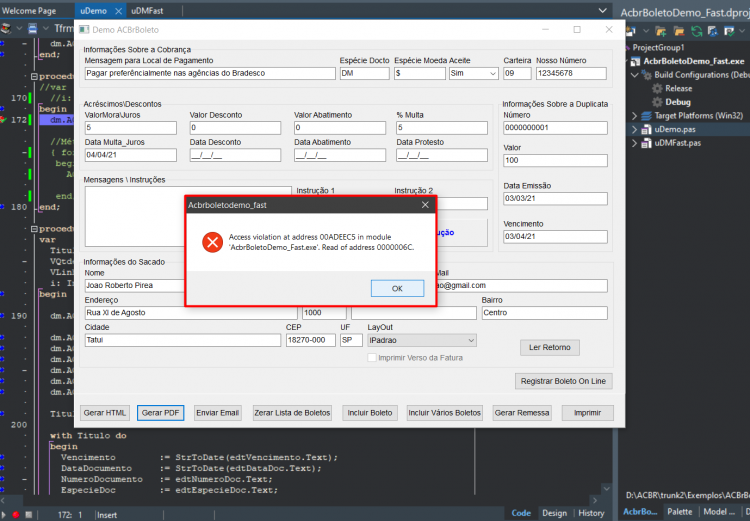Click the add-to-project folder icon with plus
This screenshot has width=750, height=521.
661,32
